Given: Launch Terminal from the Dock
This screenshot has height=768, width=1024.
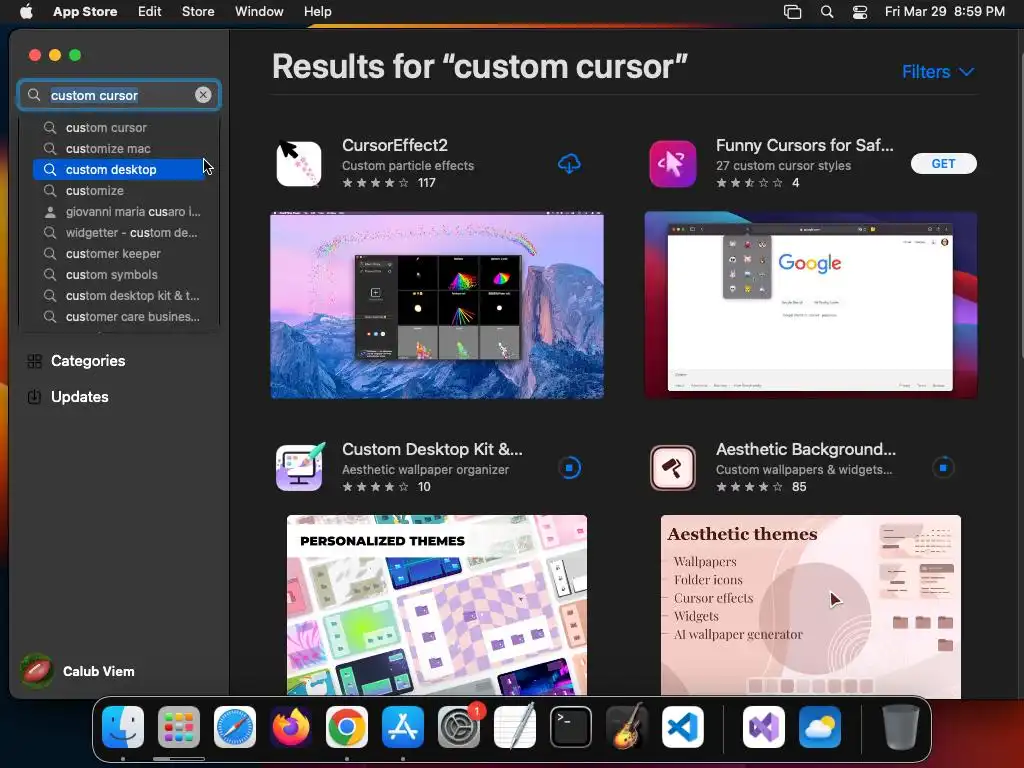Looking at the screenshot, I should (571, 727).
